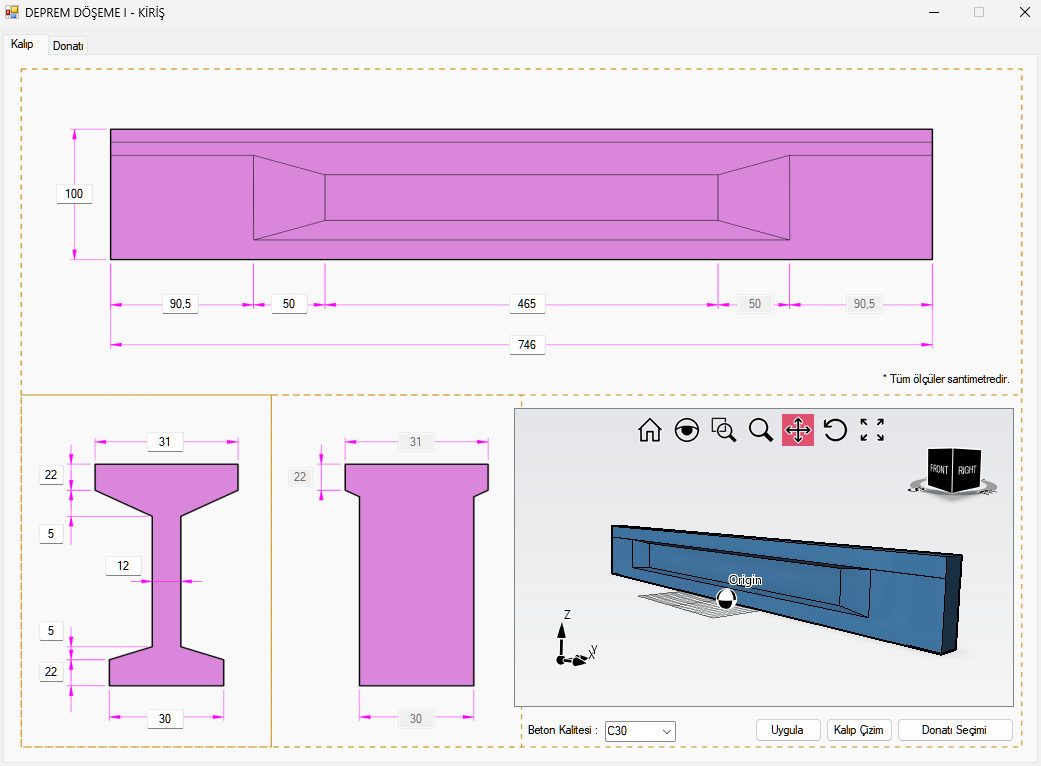Click the Home view icon in 3D viewer
Screen dimensions: 1041x766
[x=650, y=430]
